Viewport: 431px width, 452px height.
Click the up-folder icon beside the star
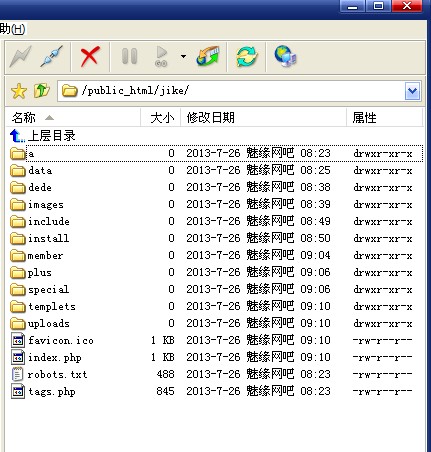click(x=42, y=91)
